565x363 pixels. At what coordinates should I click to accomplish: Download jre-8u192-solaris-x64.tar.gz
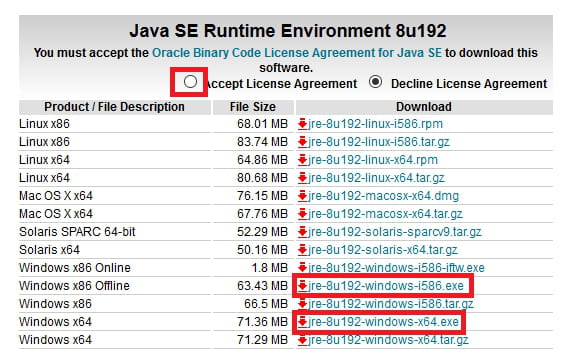383,250
